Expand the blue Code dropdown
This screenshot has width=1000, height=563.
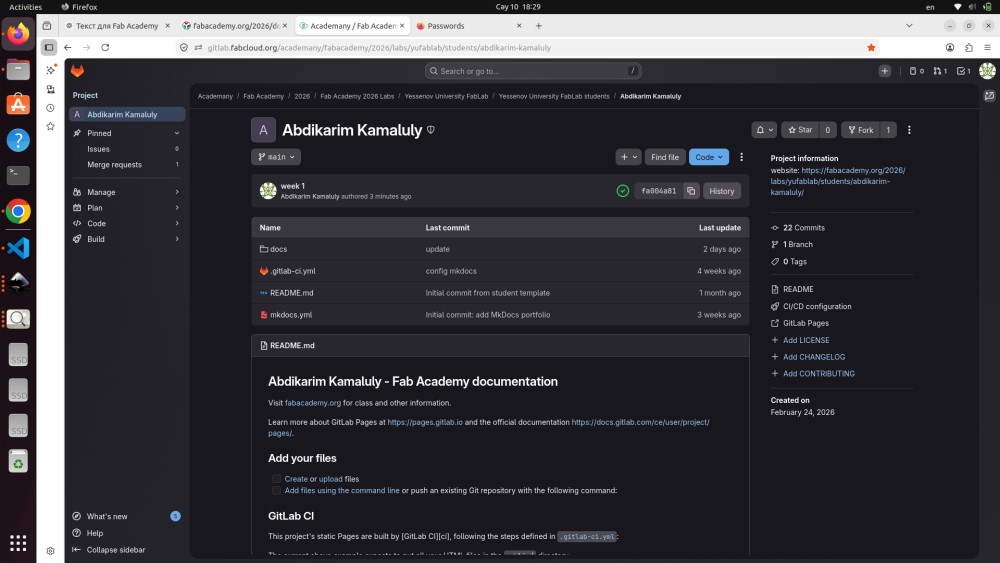click(x=708, y=157)
